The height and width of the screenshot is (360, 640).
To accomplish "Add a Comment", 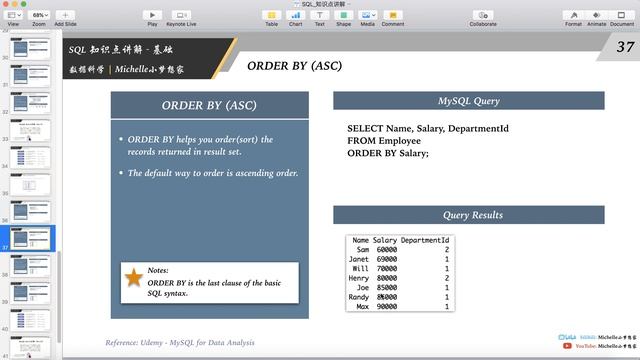I will point(393,15).
